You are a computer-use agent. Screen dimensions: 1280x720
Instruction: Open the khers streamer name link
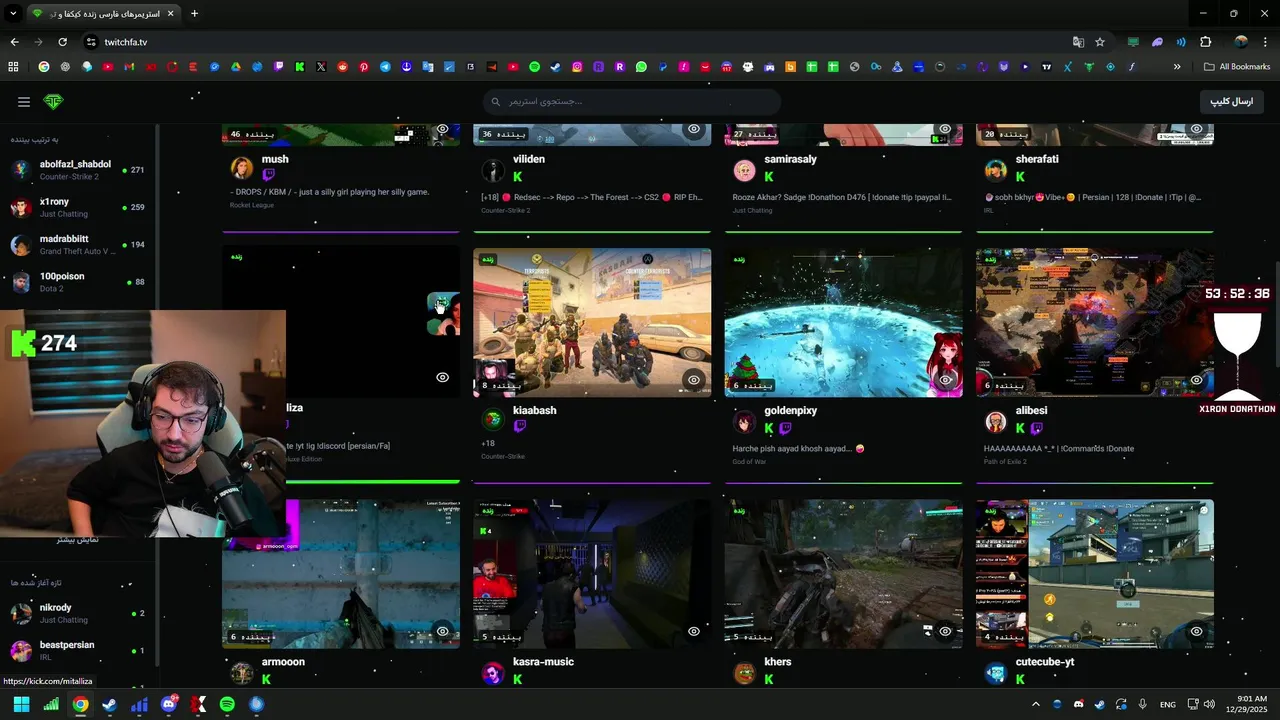pos(777,662)
